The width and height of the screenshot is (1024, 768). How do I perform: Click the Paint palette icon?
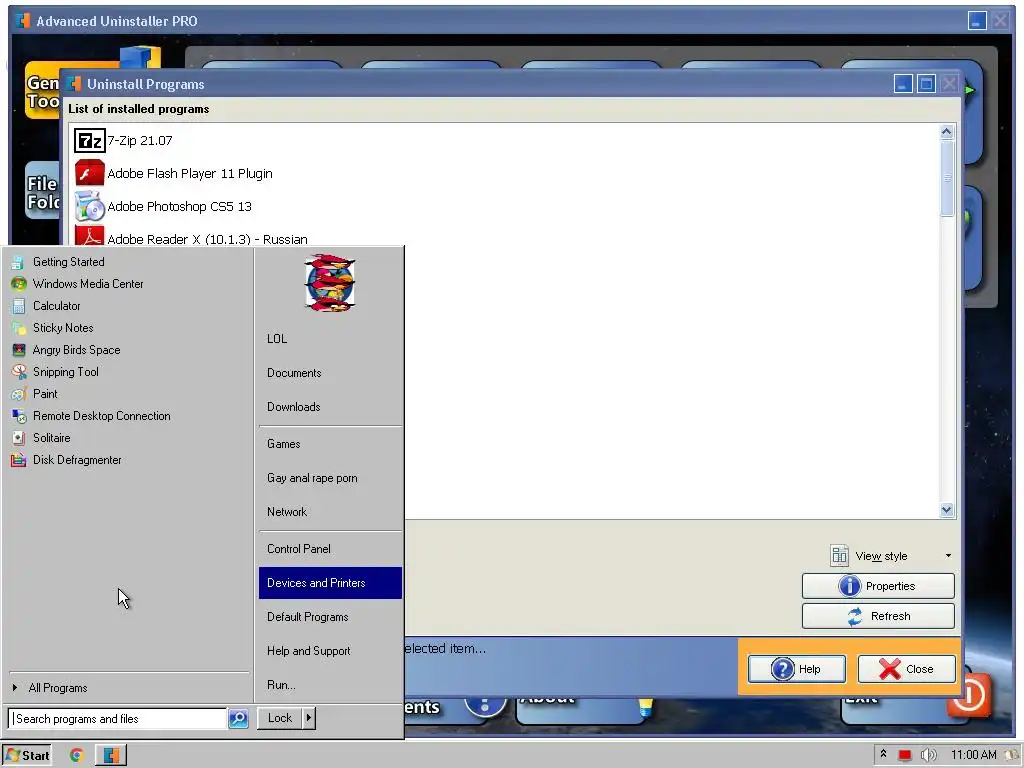click(18, 394)
